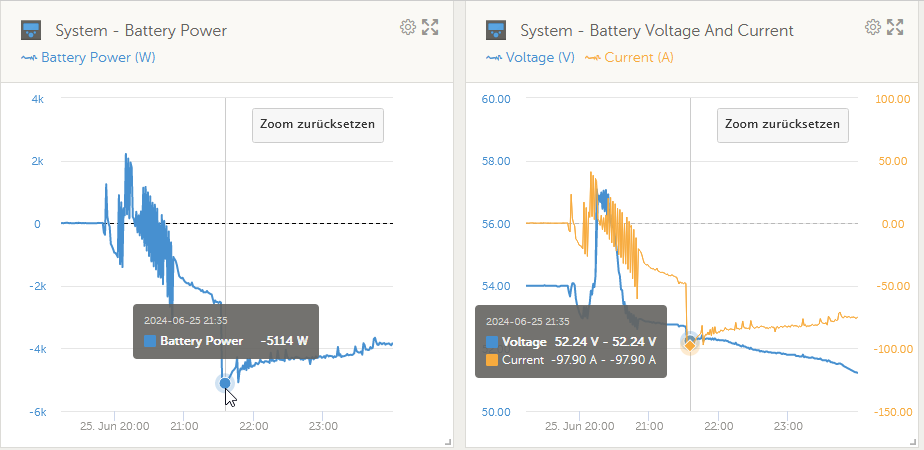The height and width of the screenshot is (450, 924).
Task: Reset zoom on the Voltage and Current chart
Action: 783,125
